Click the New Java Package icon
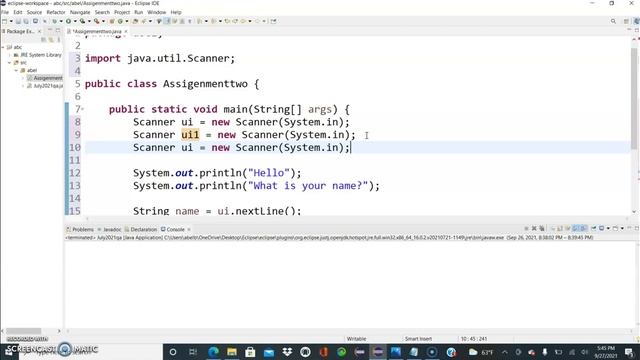This screenshot has height=360, width=640. pos(111,21)
